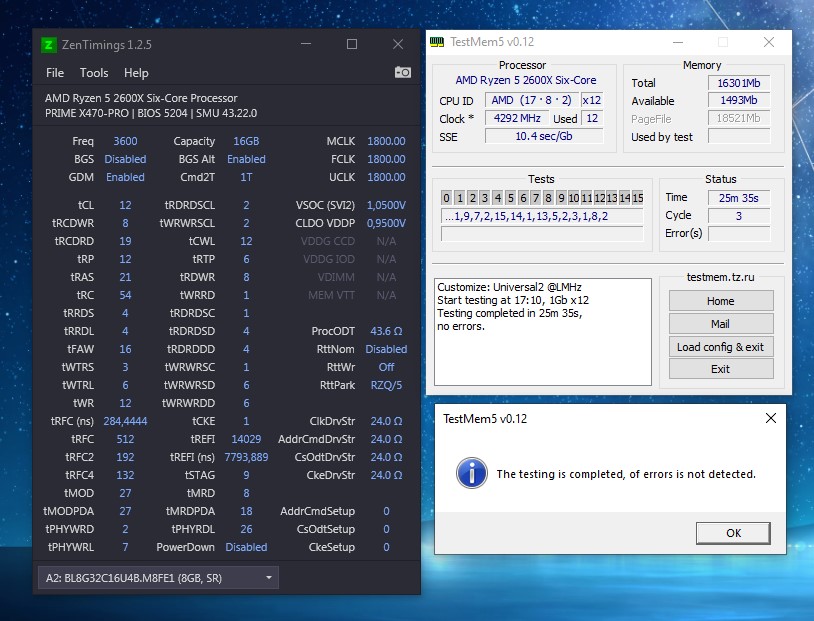814x621 pixels.
Task: Click the Time status 25m 35s
Action: coord(739,198)
